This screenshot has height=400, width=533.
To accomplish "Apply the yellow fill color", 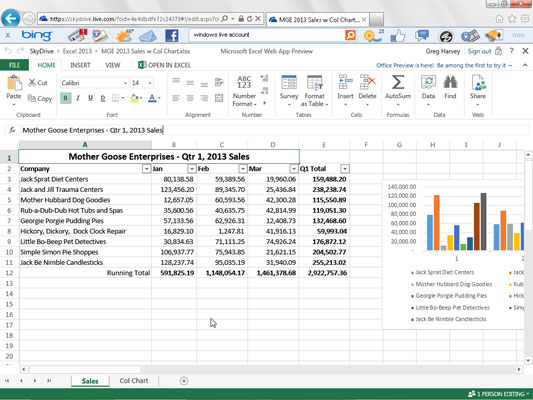I will coord(134,98).
